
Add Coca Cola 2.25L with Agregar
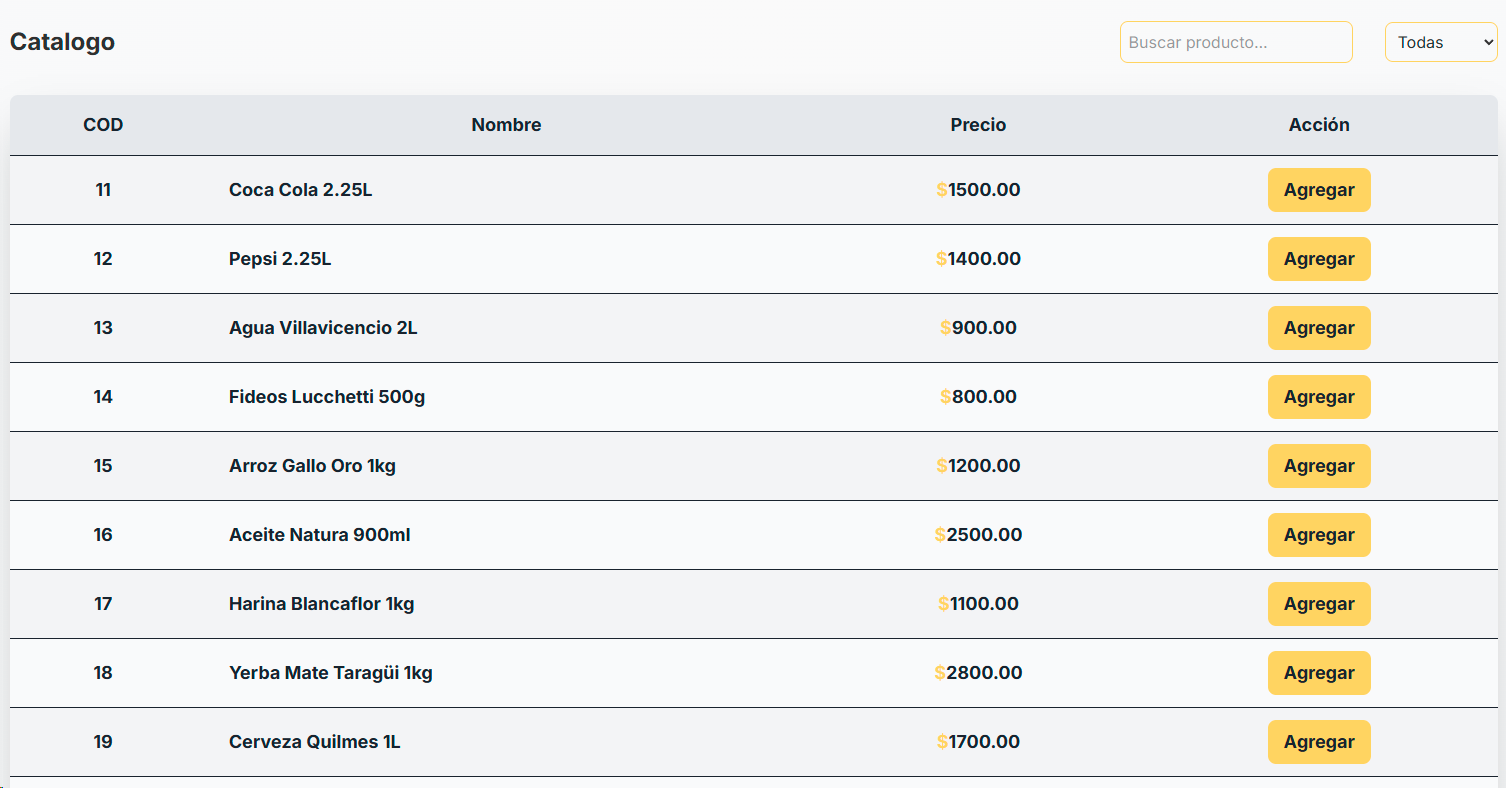(x=1319, y=190)
